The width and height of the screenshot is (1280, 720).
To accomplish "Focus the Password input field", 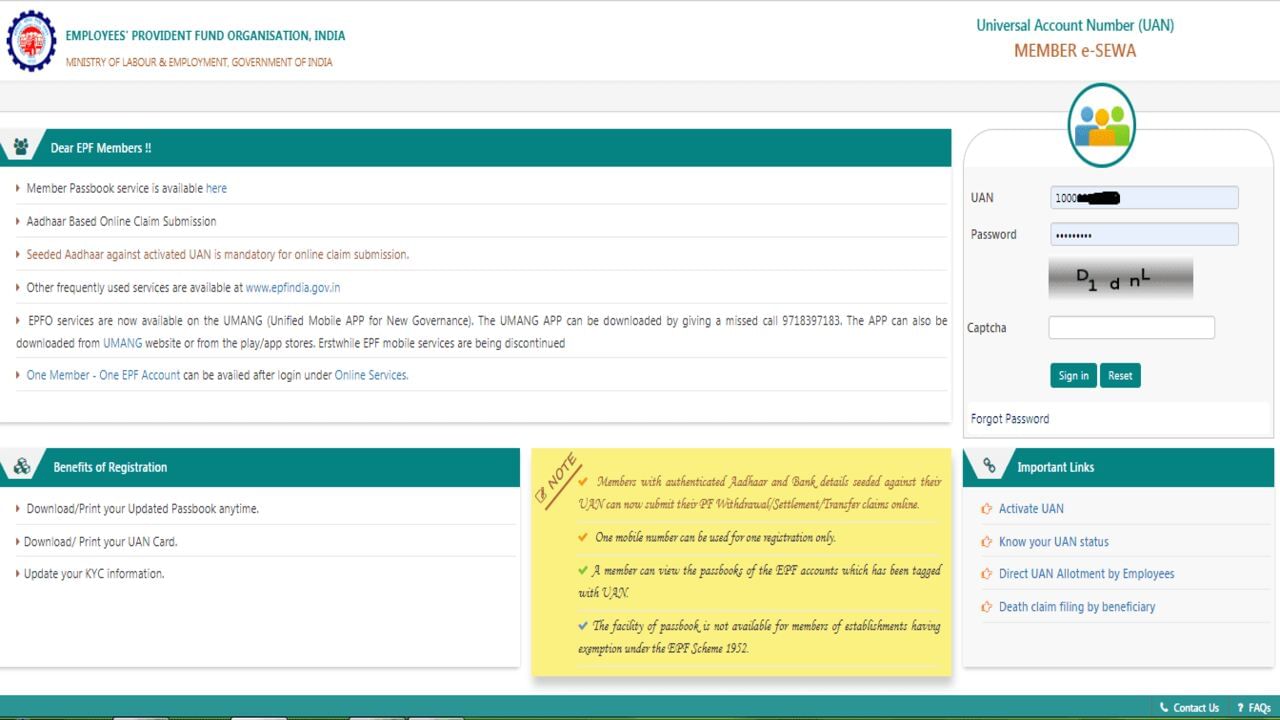I will [1144, 235].
